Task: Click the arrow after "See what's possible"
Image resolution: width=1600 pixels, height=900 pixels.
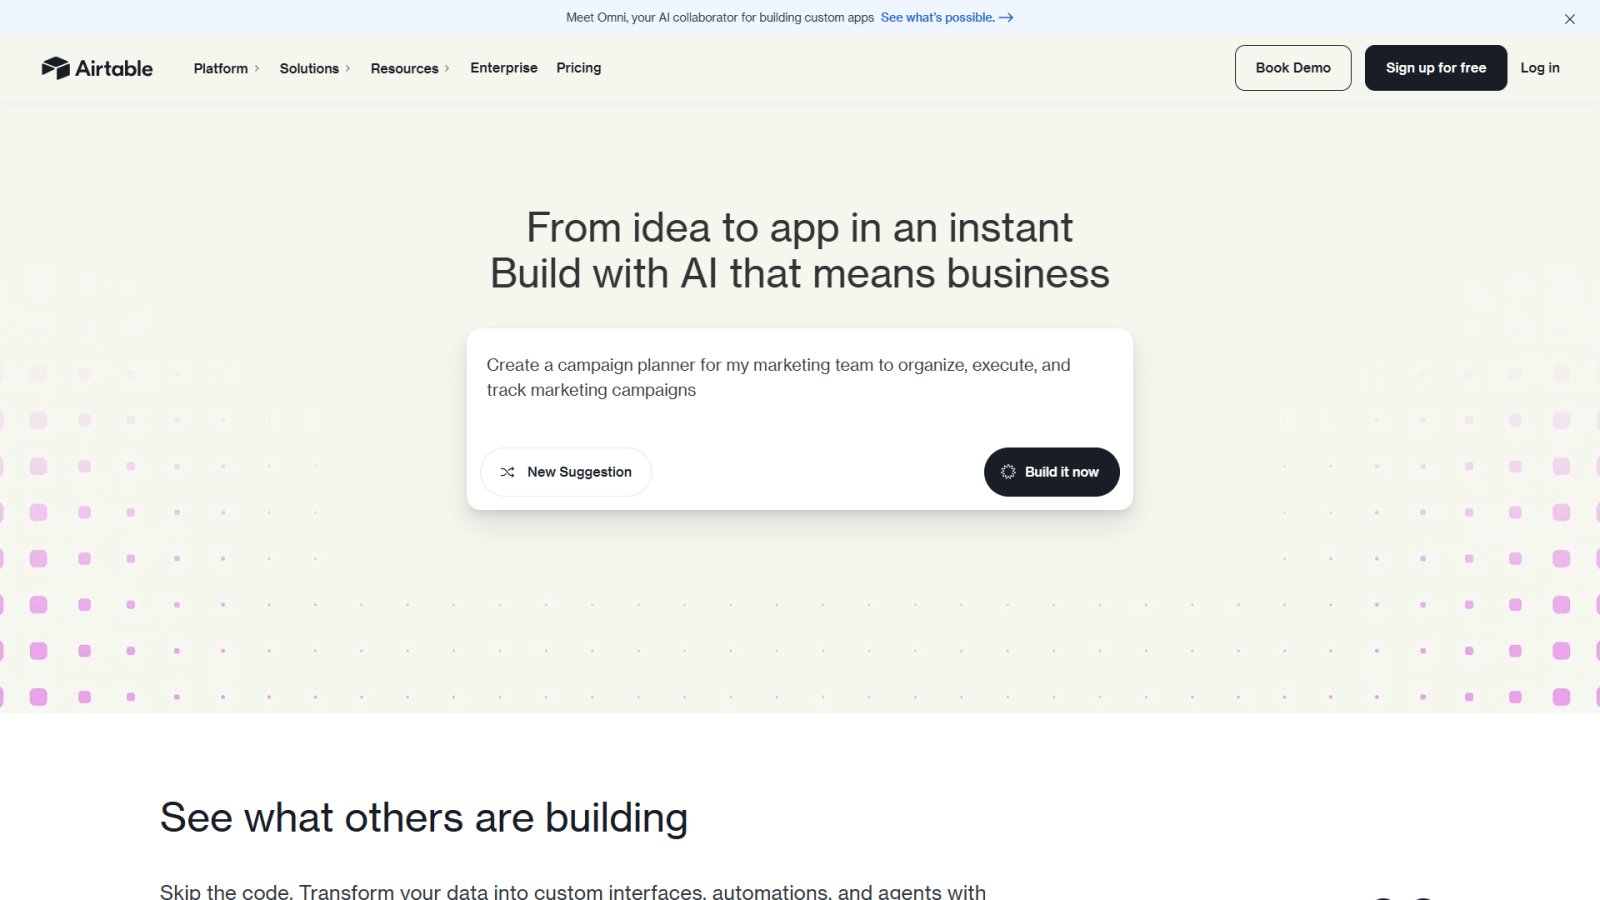Action: (1006, 17)
